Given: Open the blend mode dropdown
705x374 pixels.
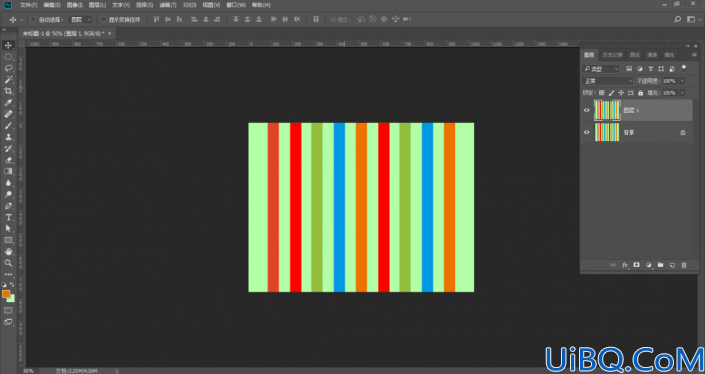Looking at the screenshot, I should click(607, 81).
